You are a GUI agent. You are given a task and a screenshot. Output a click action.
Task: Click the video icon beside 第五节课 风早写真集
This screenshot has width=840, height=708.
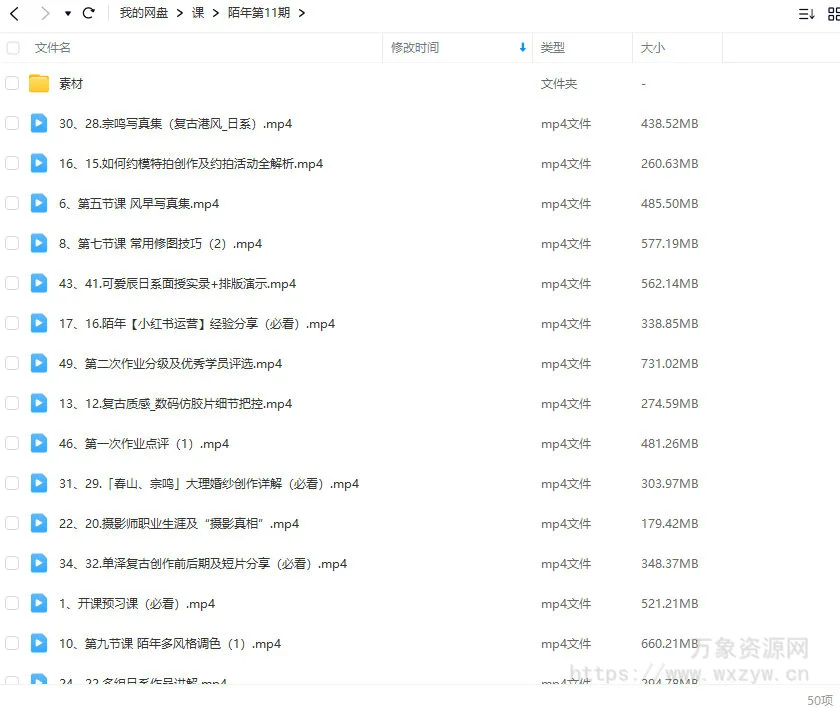click(38, 203)
